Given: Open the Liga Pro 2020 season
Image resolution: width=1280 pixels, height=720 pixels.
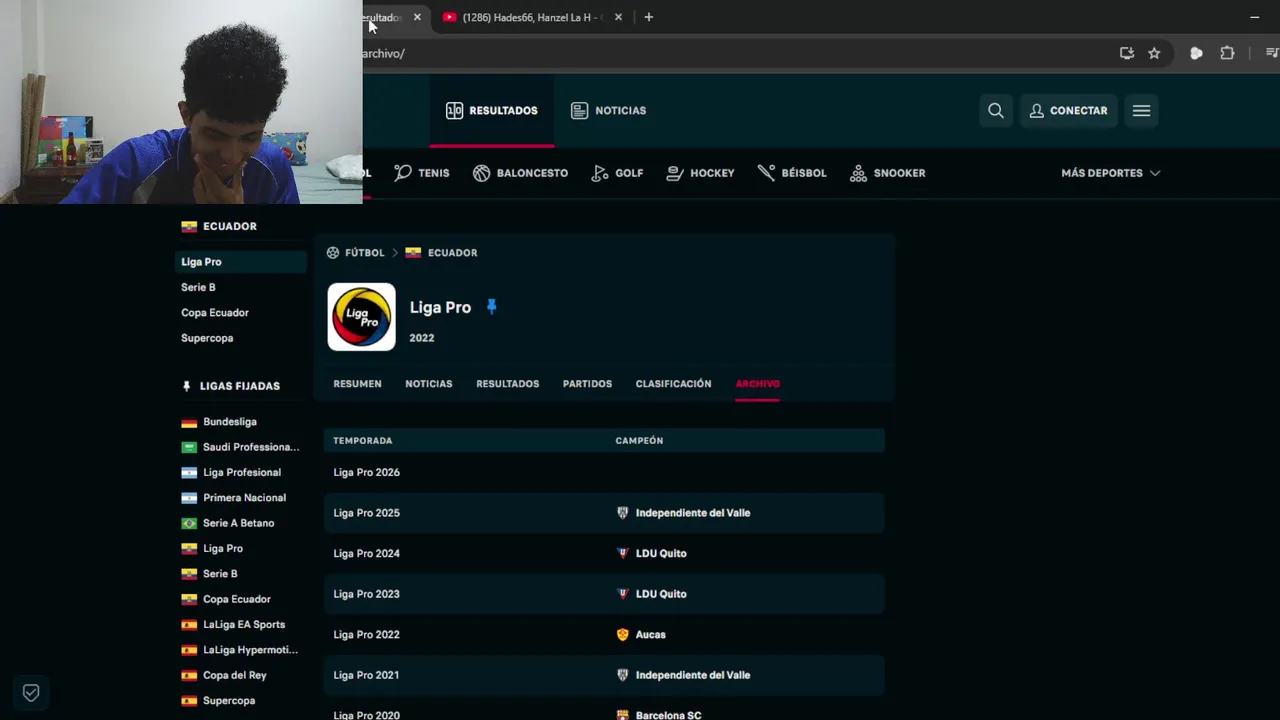Looking at the screenshot, I should click(366, 714).
